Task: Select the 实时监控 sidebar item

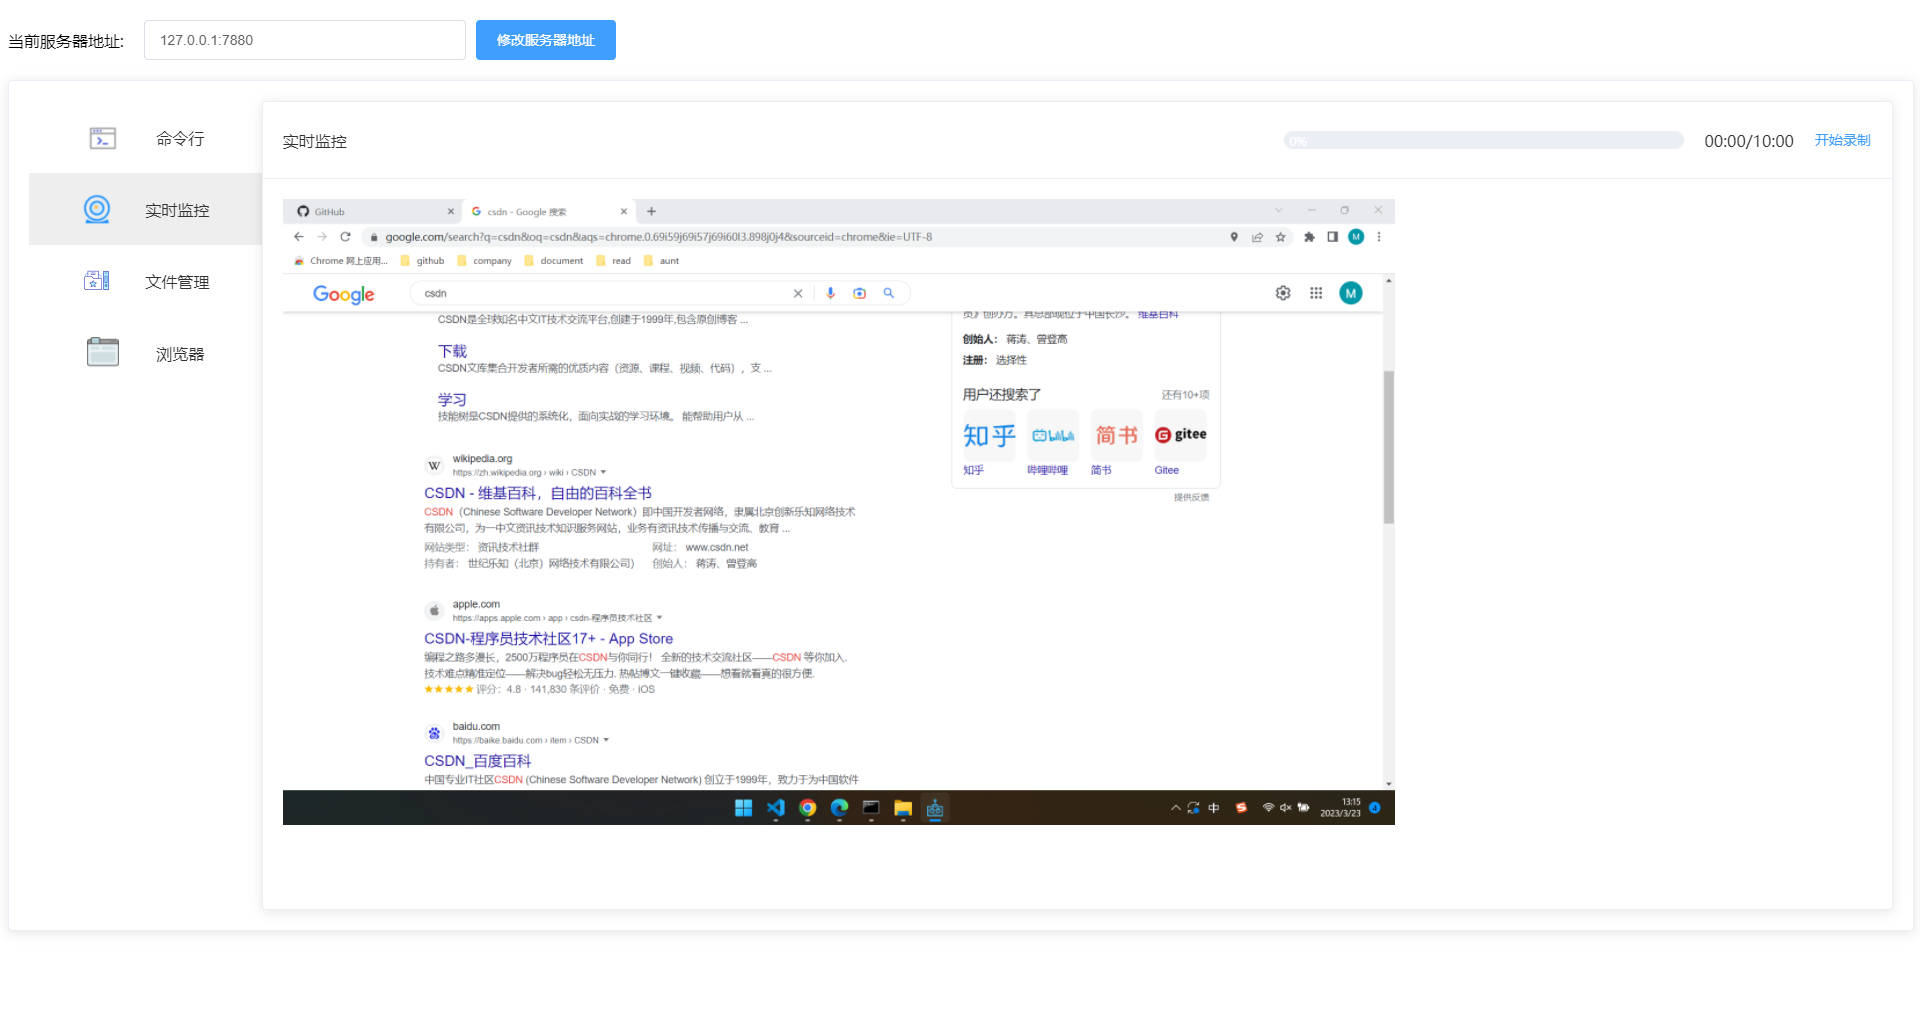Action: tap(145, 209)
